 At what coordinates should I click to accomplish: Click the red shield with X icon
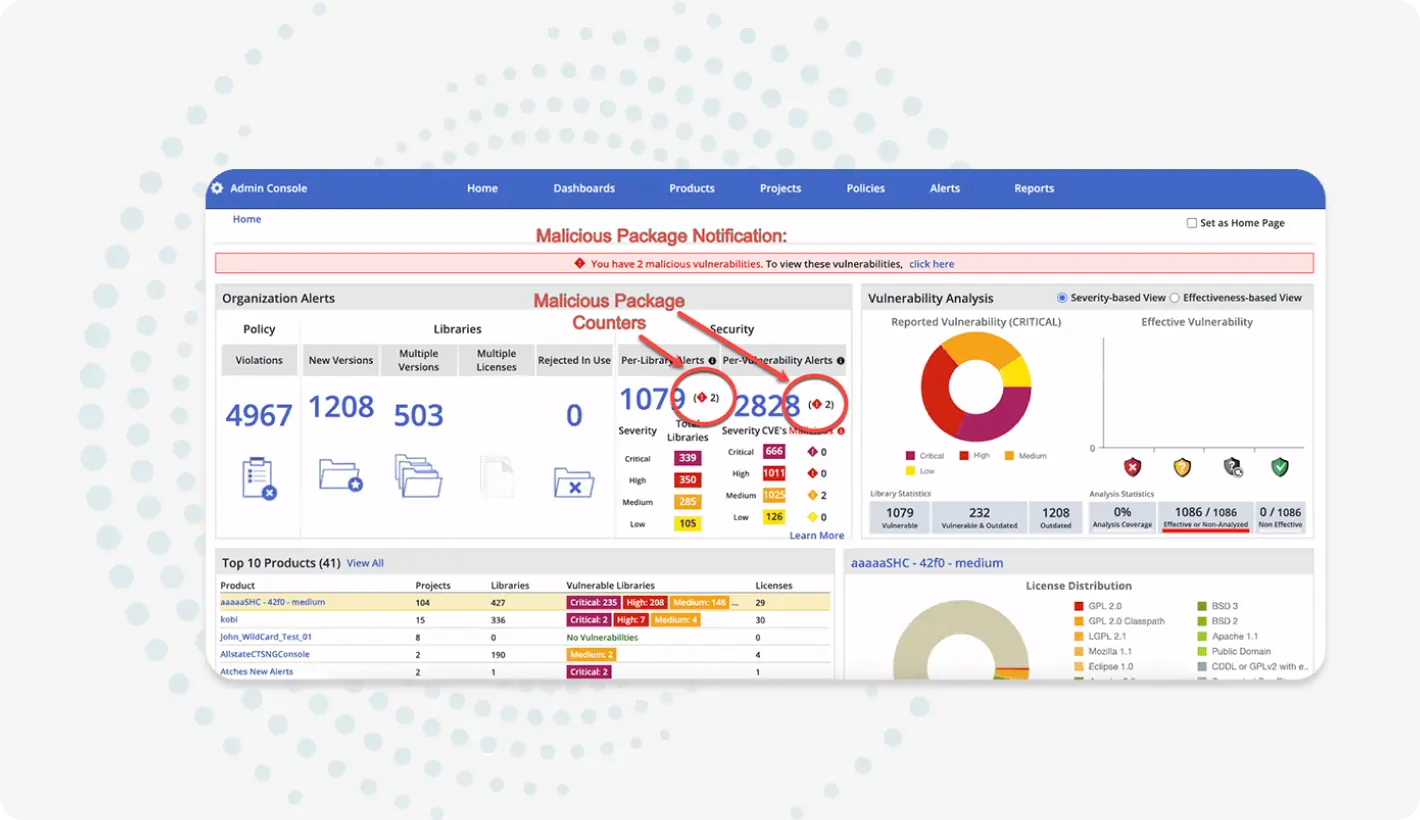click(x=1132, y=467)
